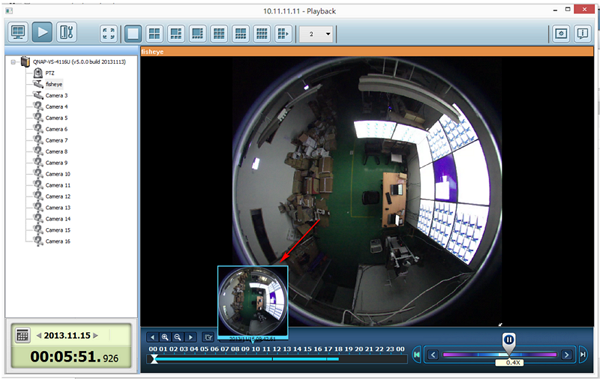Viewport: 600px width, 381px height.
Task: Toggle full screen display
Action: (x=109, y=34)
